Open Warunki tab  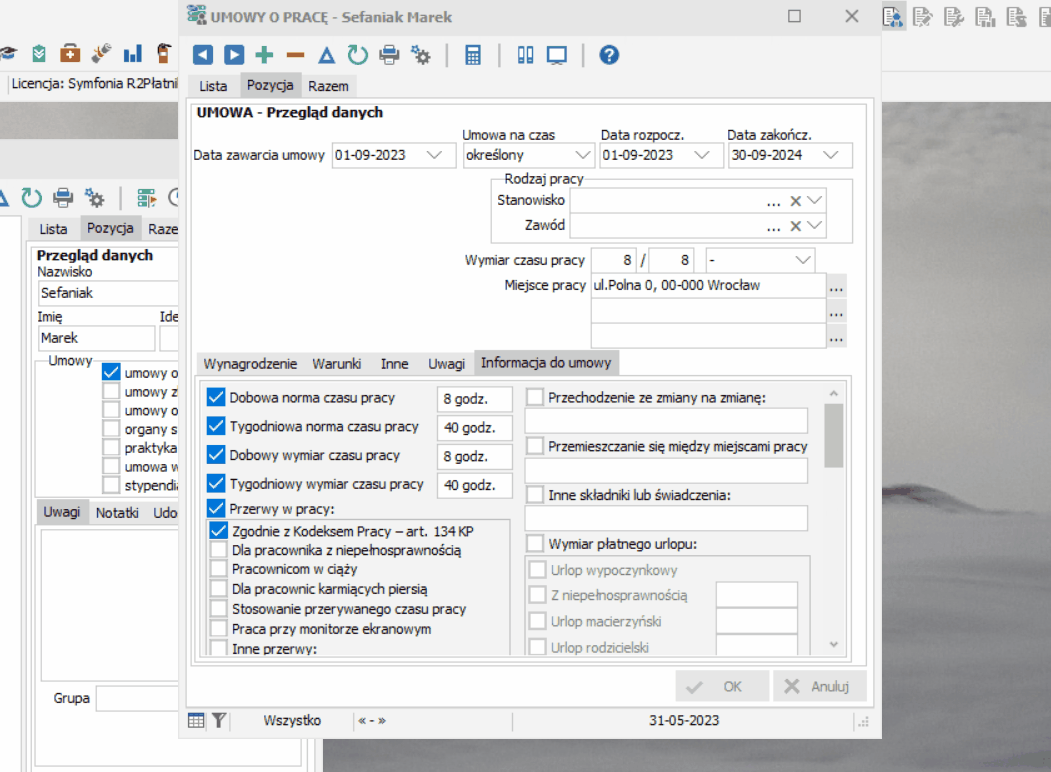336,364
